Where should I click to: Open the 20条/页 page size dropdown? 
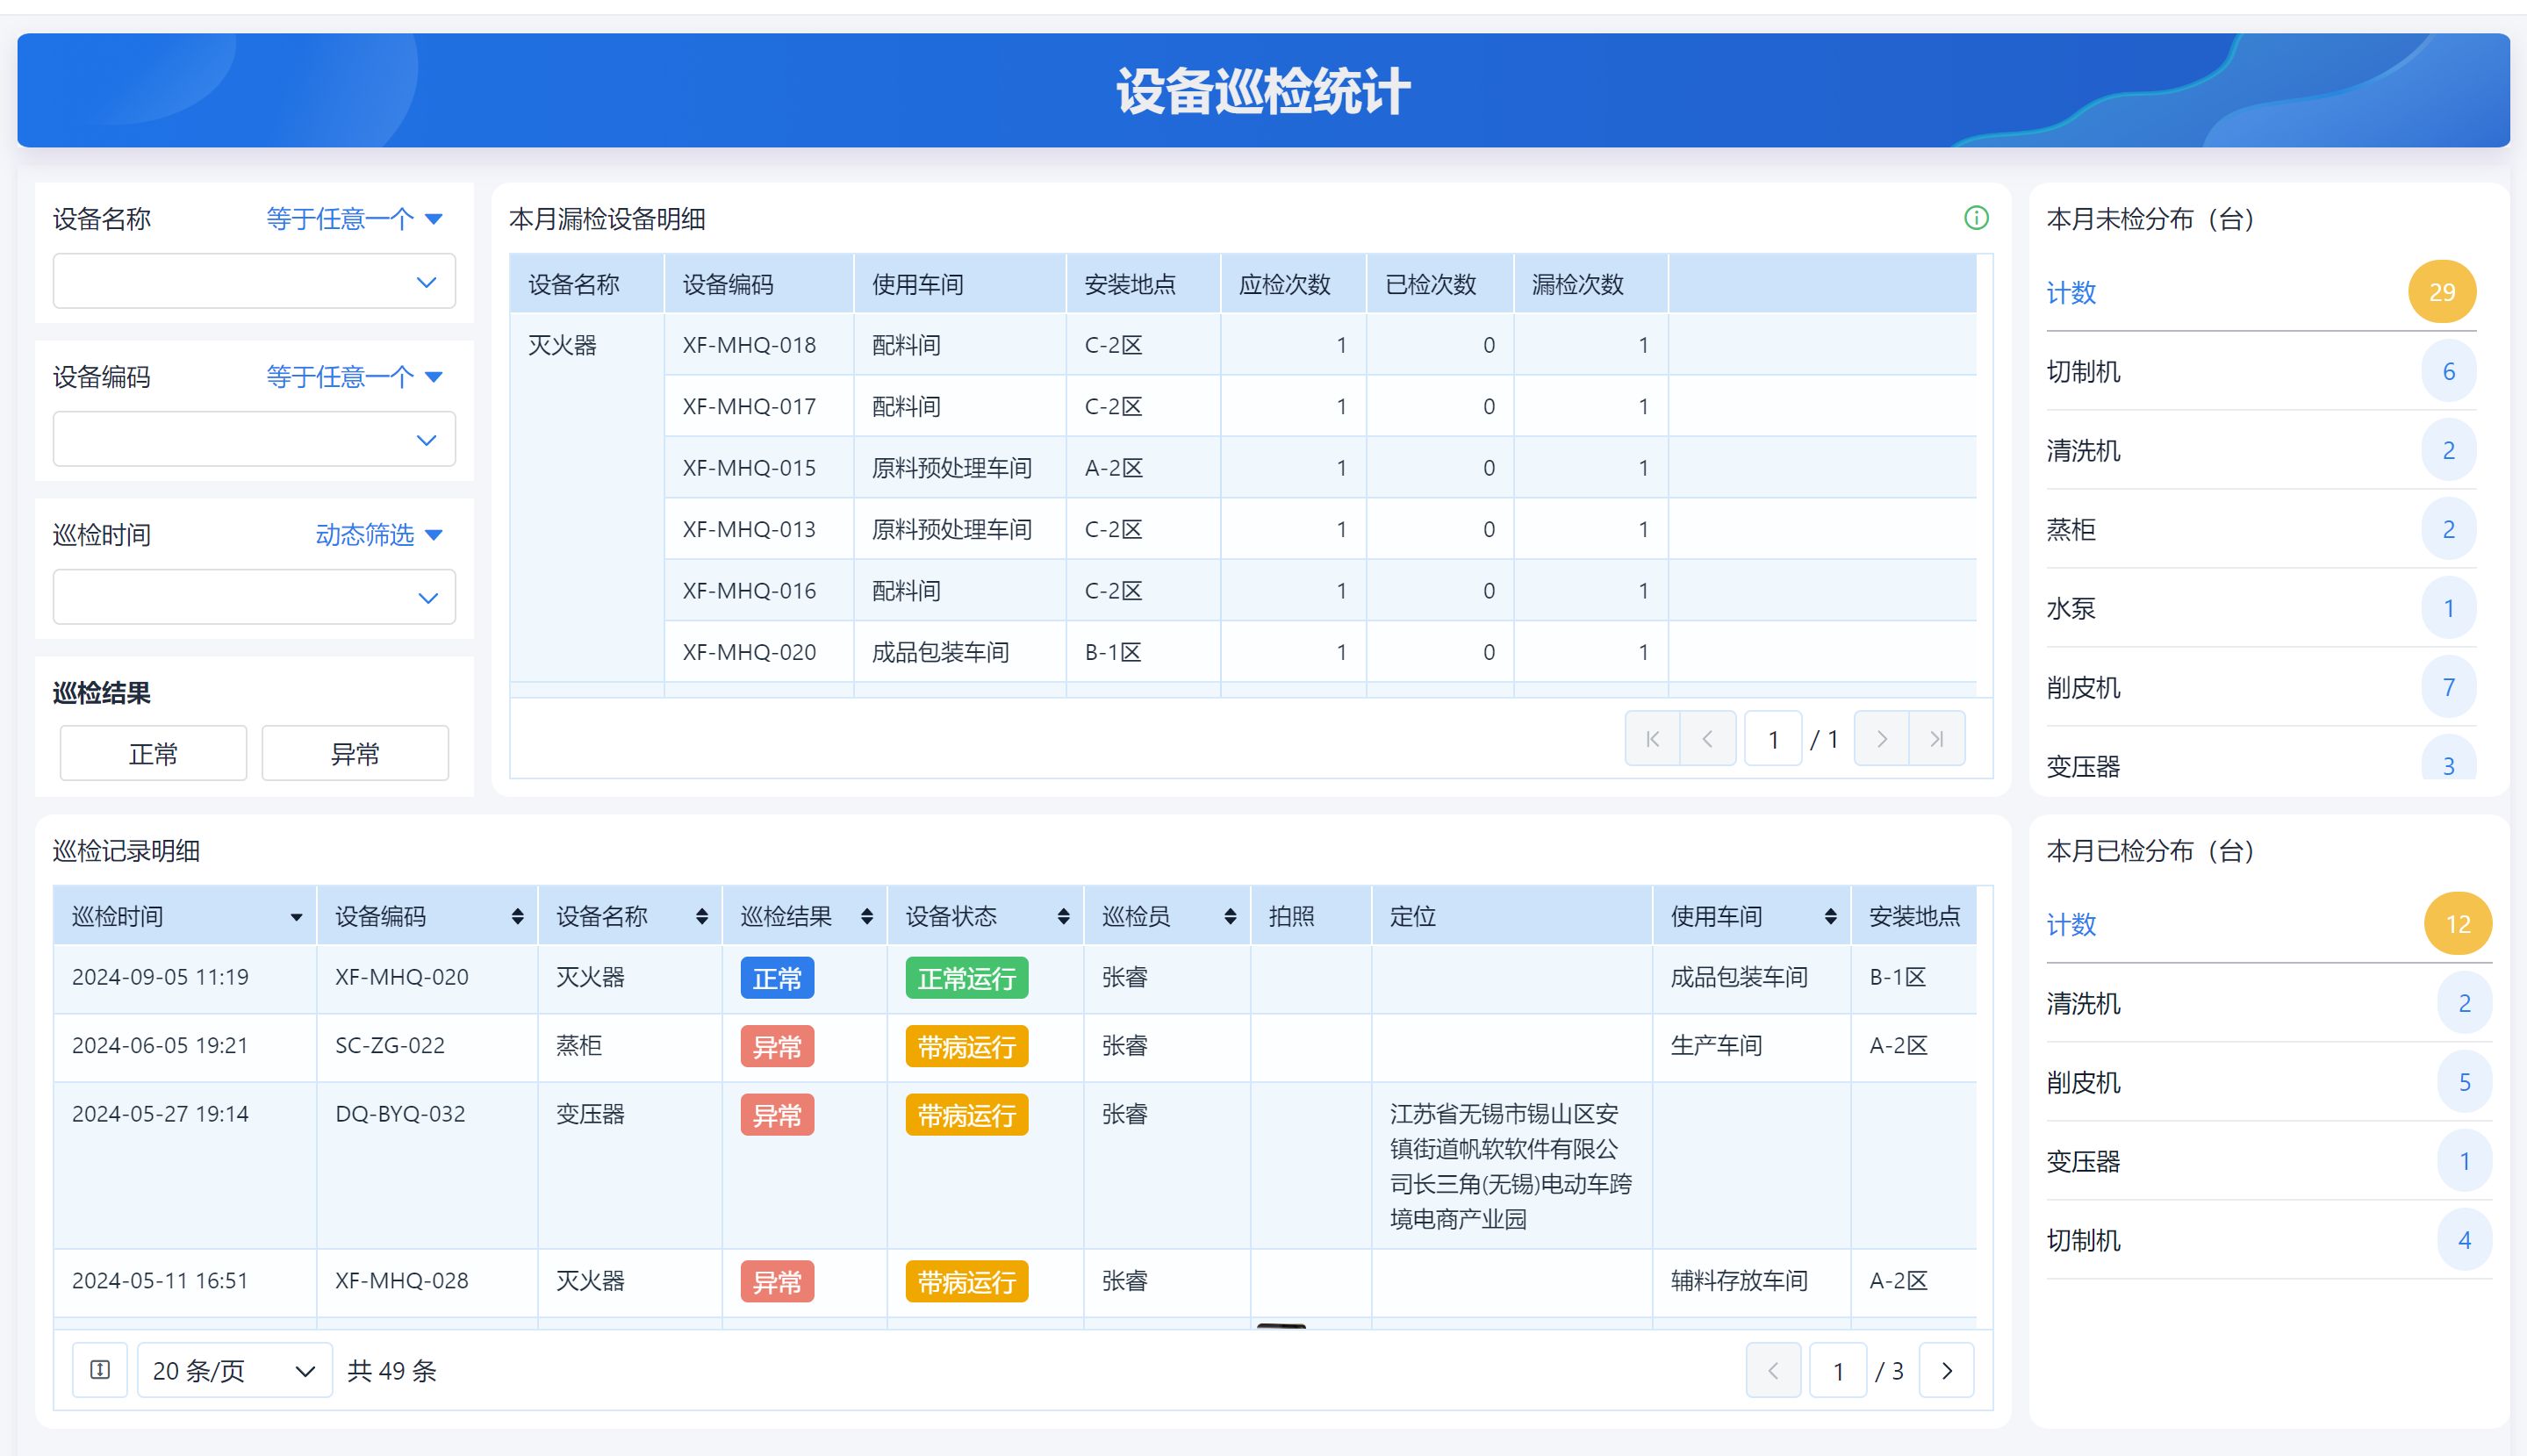234,1370
